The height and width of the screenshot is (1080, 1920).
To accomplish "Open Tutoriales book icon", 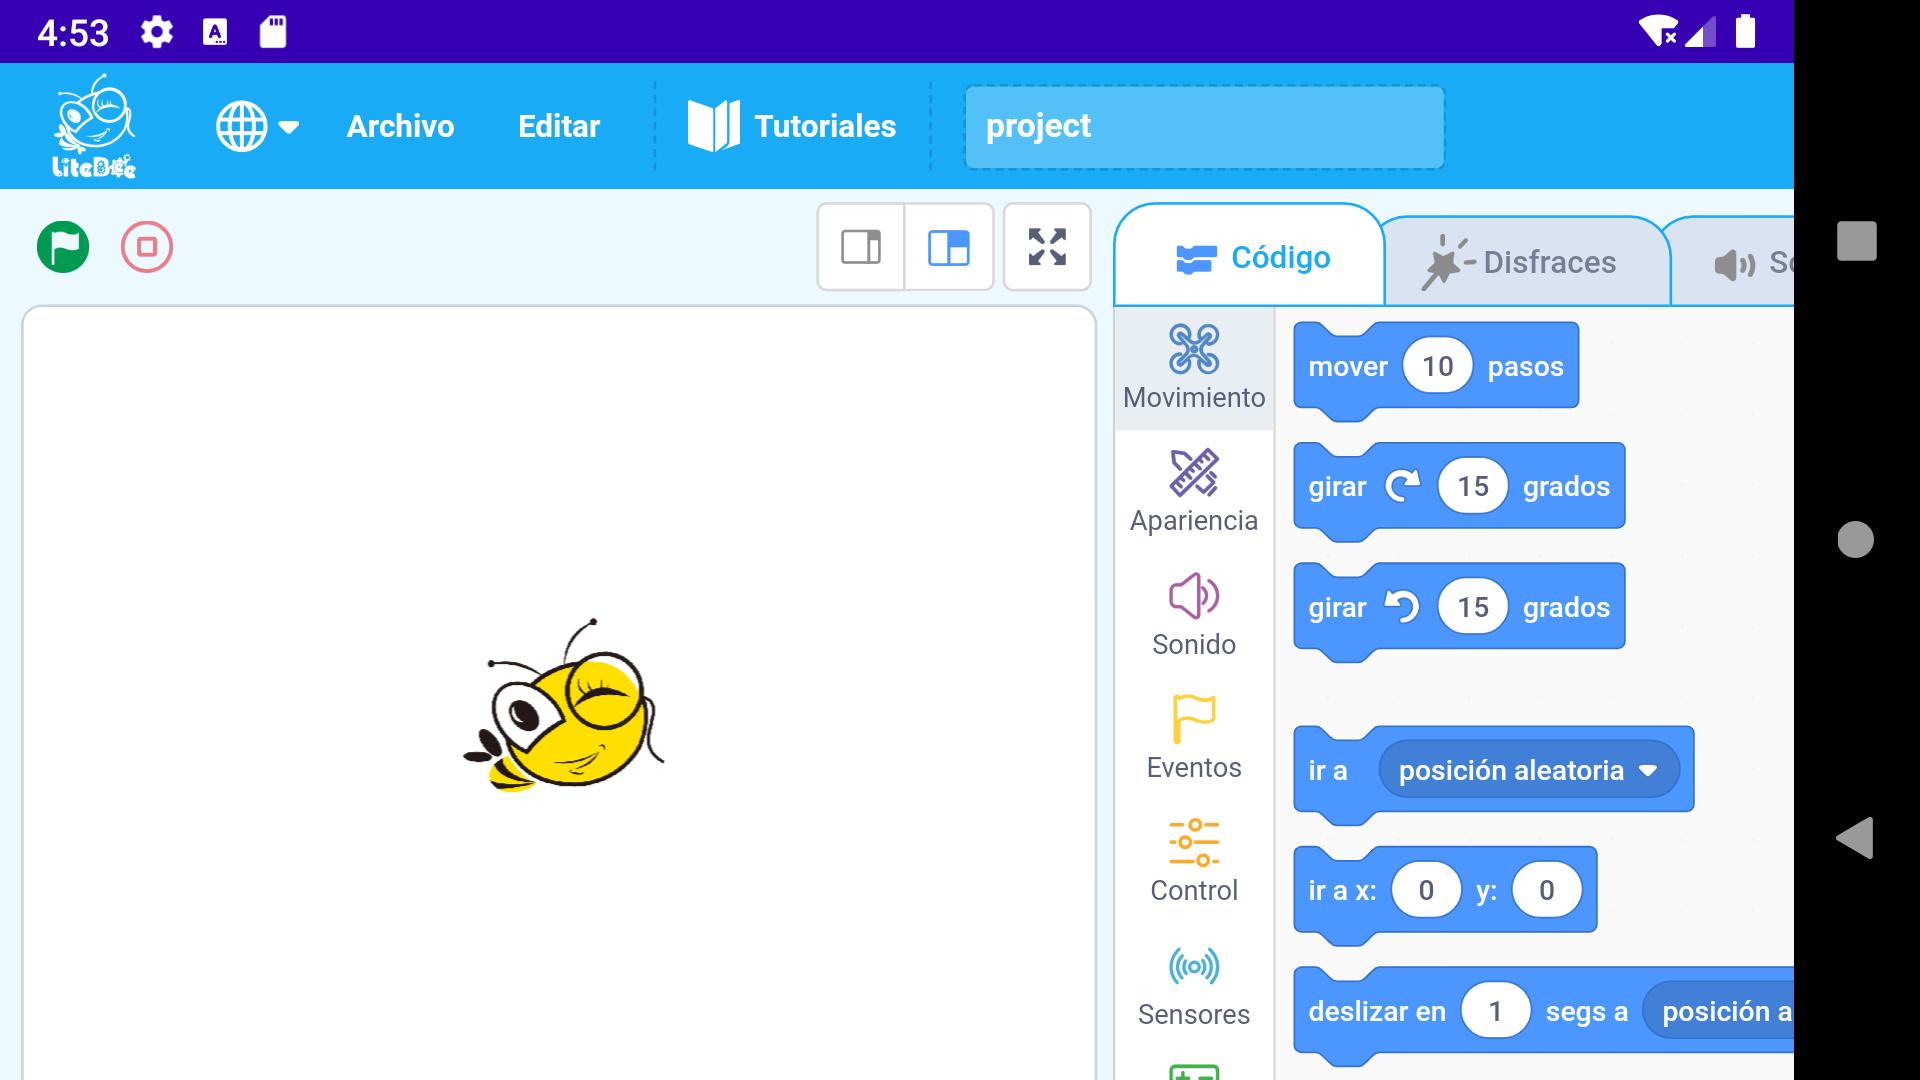I will point(714,127).
